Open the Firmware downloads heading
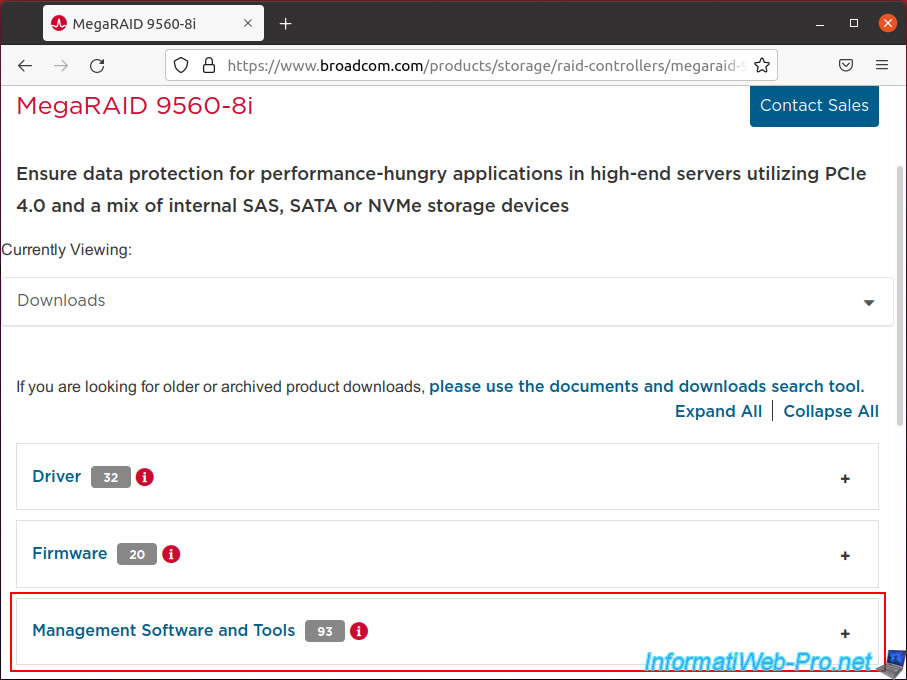Image resolution: width=907 pixels, height=680 pixels. (69, 553)
